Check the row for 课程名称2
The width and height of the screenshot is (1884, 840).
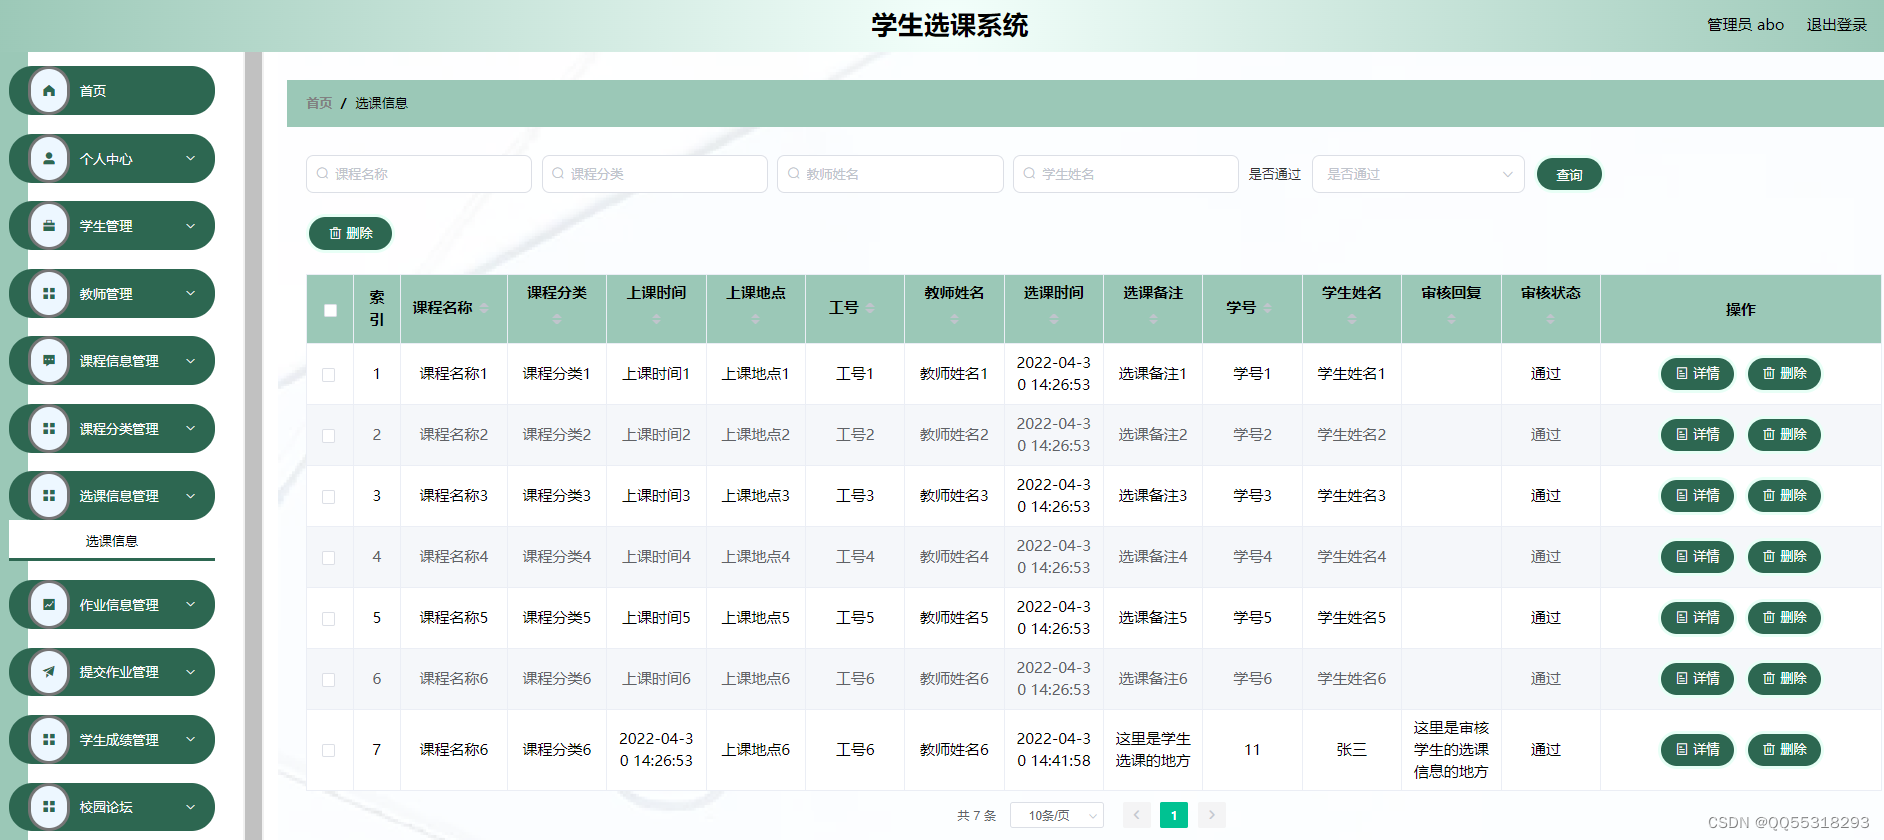tap(328, 436)
